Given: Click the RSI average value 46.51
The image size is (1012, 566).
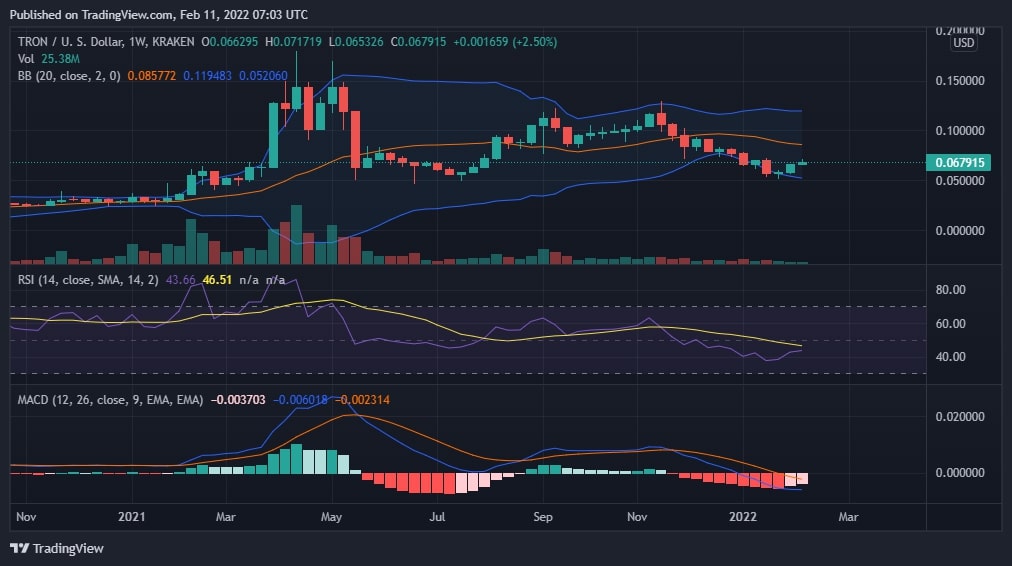Looking at the screenshot, I should tap(217, 280).
